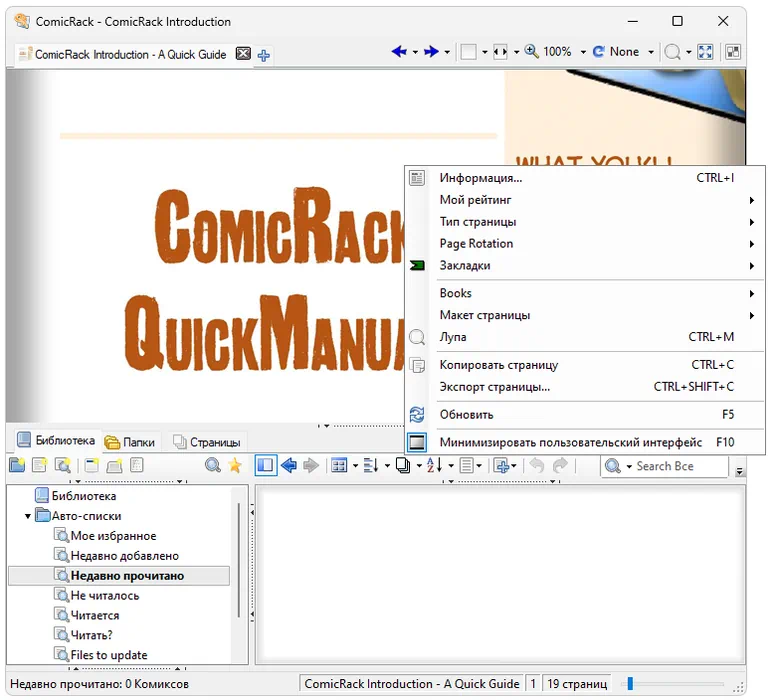Screen dimensions: 772x700
Task: Click the redo arrow icon
Action: [560, 465]
